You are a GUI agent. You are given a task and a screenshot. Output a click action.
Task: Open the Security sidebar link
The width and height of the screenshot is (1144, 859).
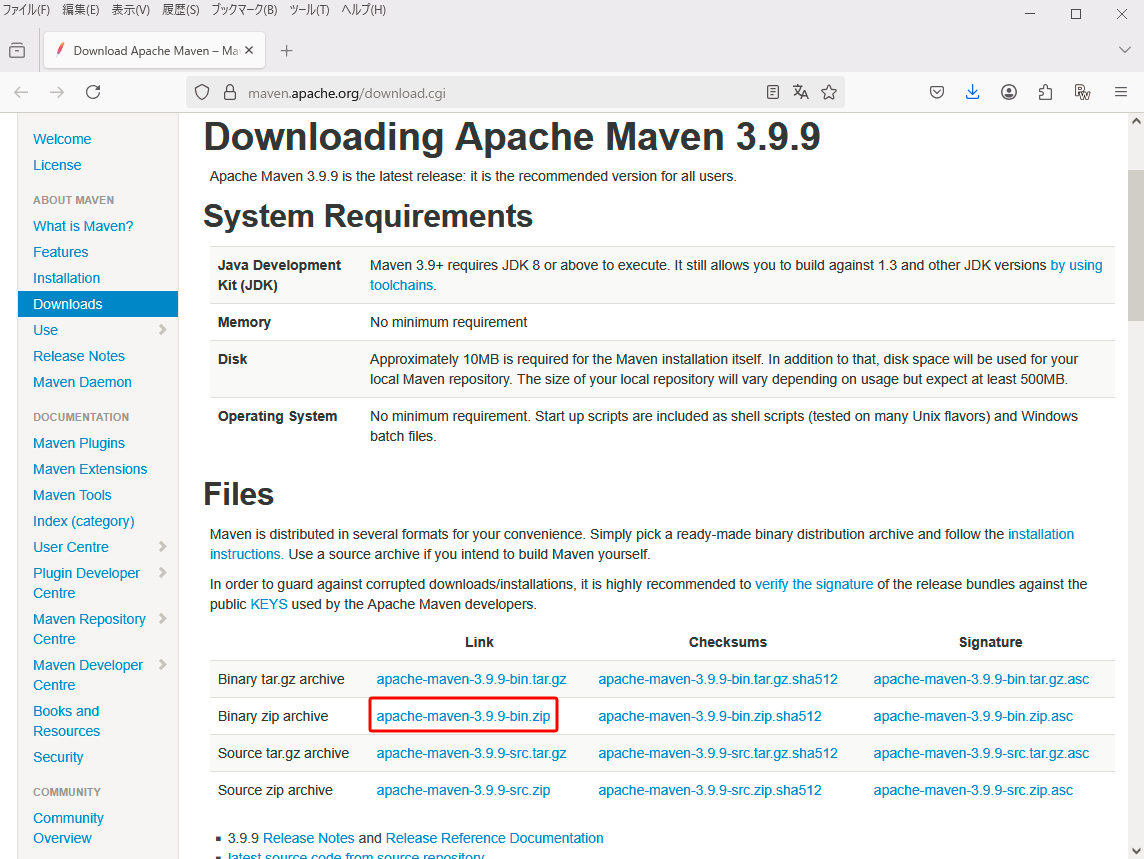(x=58, y=757)
